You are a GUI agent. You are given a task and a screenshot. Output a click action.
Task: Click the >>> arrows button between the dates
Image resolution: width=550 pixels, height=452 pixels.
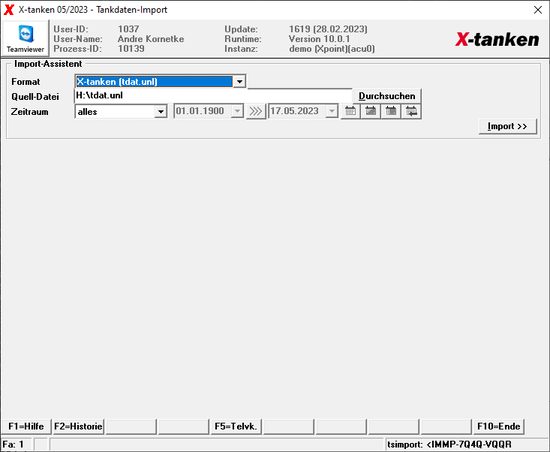pos(255,112)
